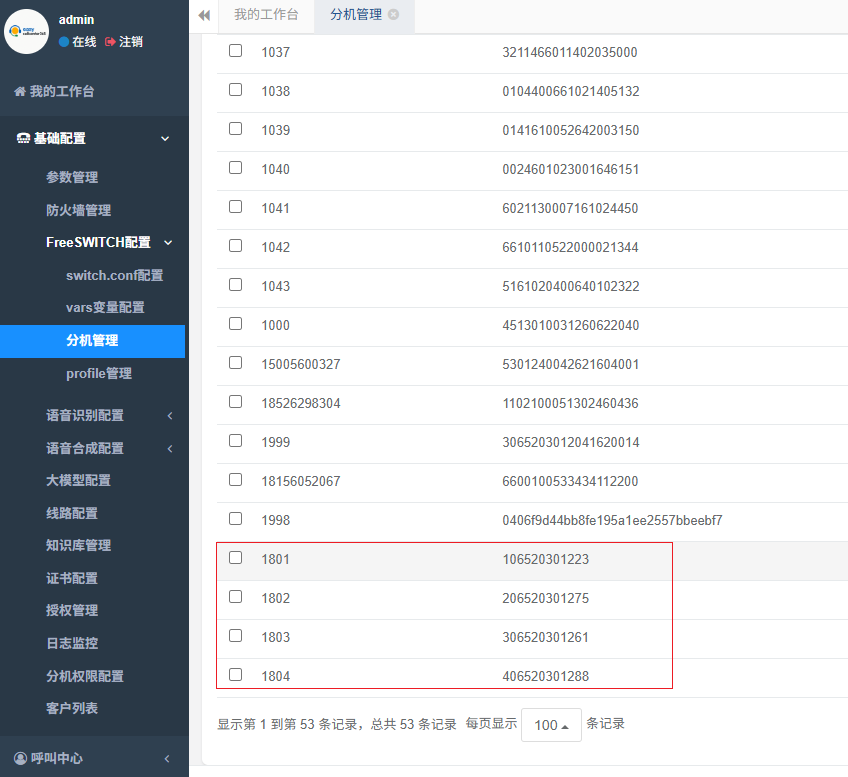
Task: Tick the checkbox for extension 1804
Action: pos(235,674)
